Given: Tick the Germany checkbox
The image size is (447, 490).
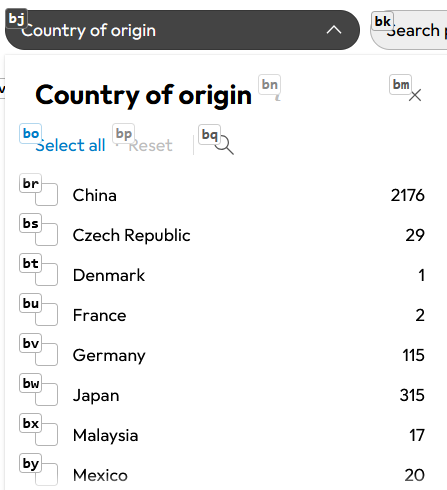Looking at the screenshot, I should [47, 355].
